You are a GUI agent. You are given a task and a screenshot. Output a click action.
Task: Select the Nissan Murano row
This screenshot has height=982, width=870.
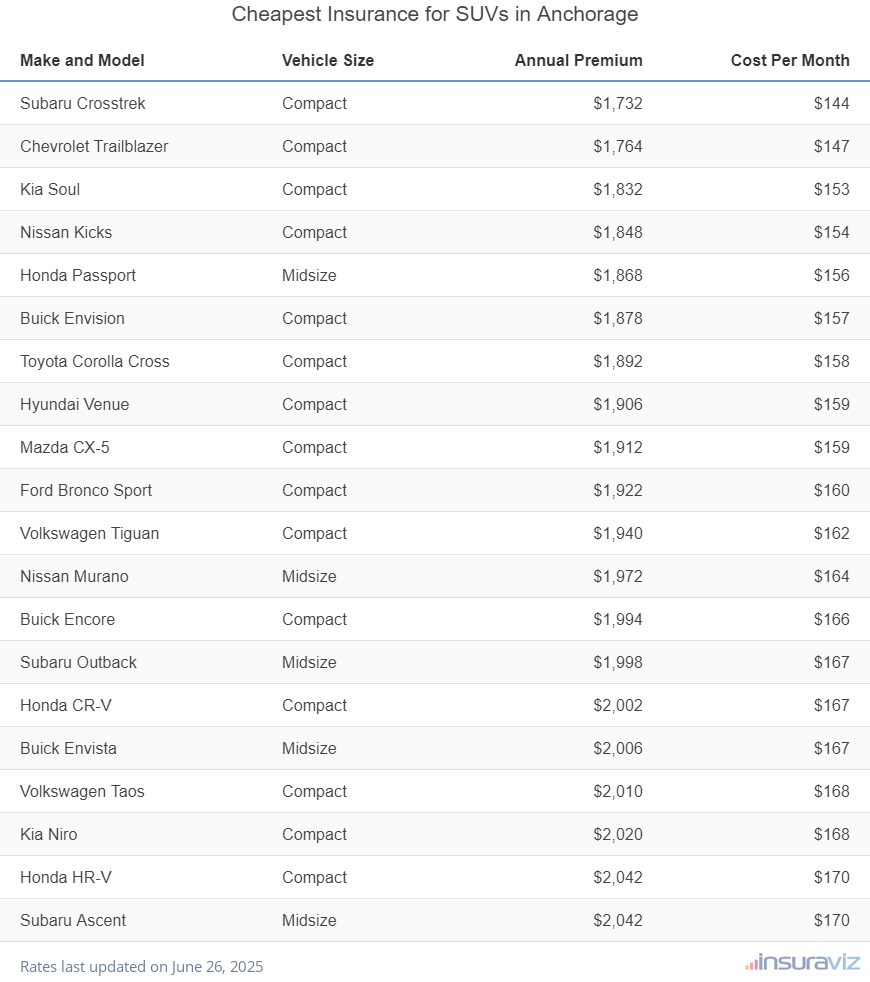click(74, 576)
